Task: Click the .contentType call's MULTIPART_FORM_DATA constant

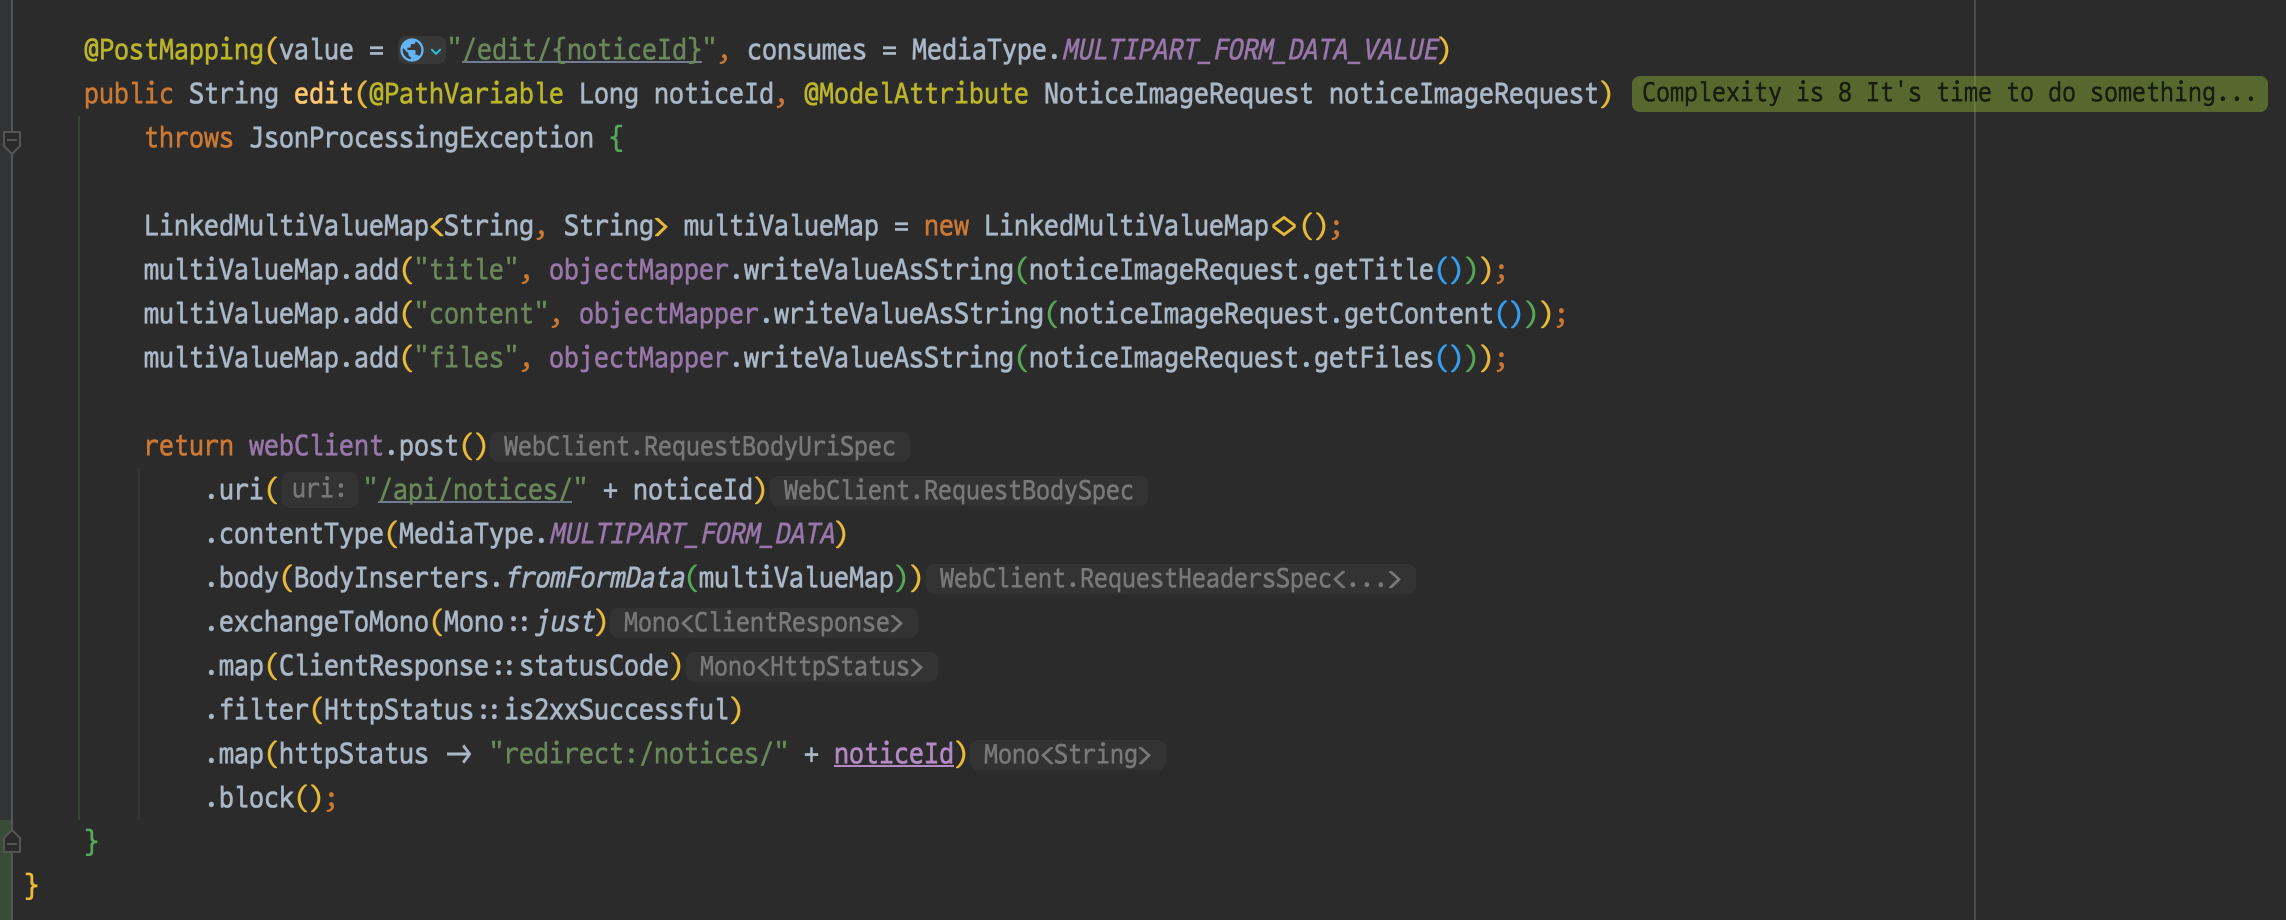Action: (692, 534)
